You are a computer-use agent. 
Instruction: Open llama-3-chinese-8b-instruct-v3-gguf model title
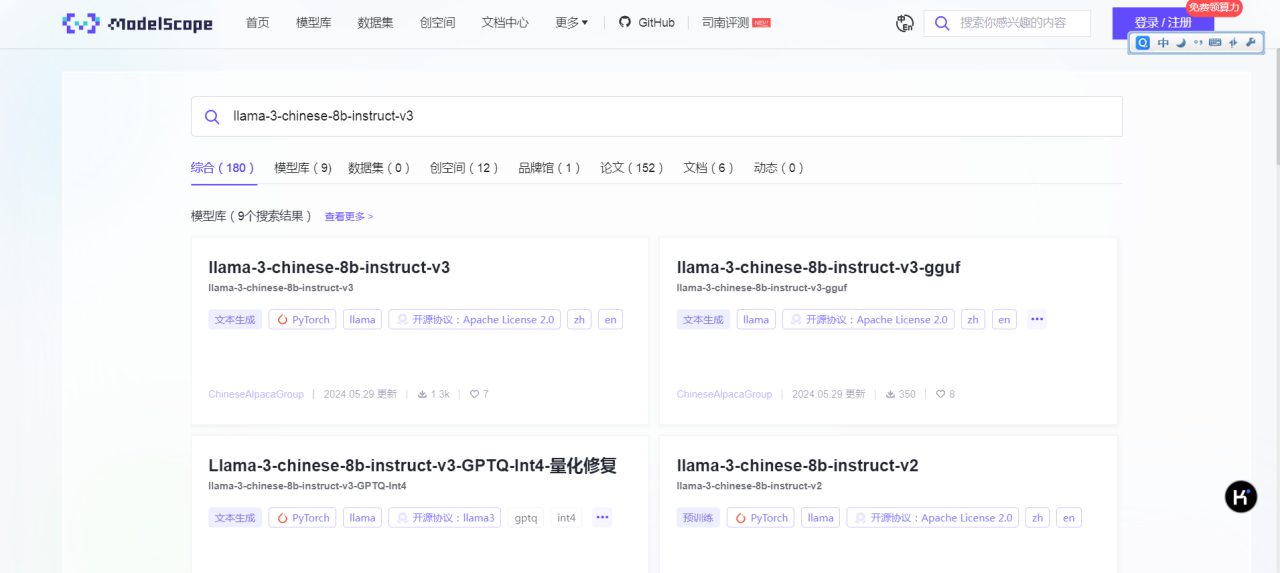(819, 267)
